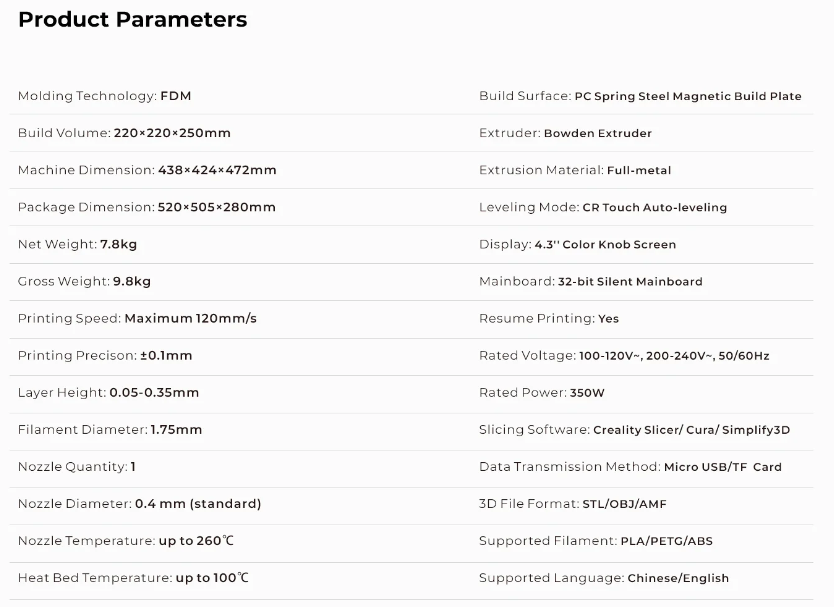Click the CR Touch Auto-leveling entry
The image size is (834, 607).
[654, 207]
